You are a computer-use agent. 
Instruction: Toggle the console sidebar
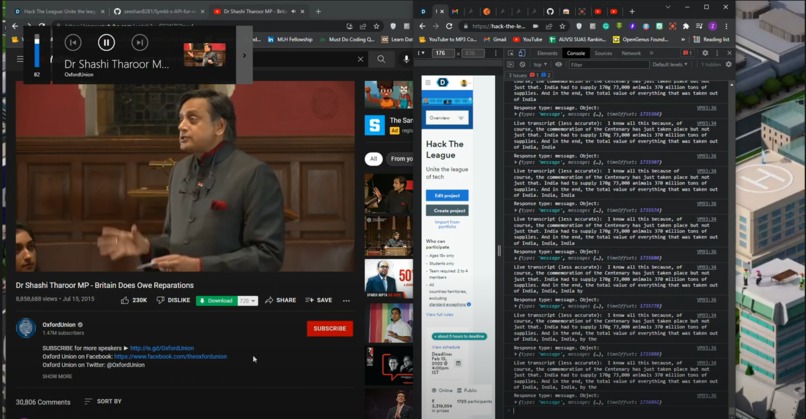click(x=510, y=64)
